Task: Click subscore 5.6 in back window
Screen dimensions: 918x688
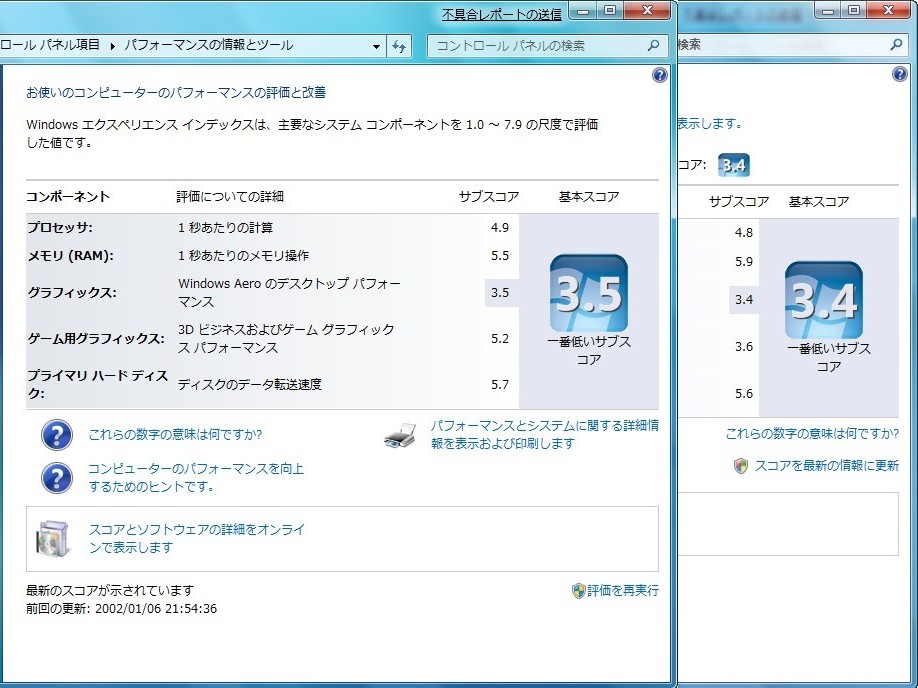Action: (x=744, y=393)
